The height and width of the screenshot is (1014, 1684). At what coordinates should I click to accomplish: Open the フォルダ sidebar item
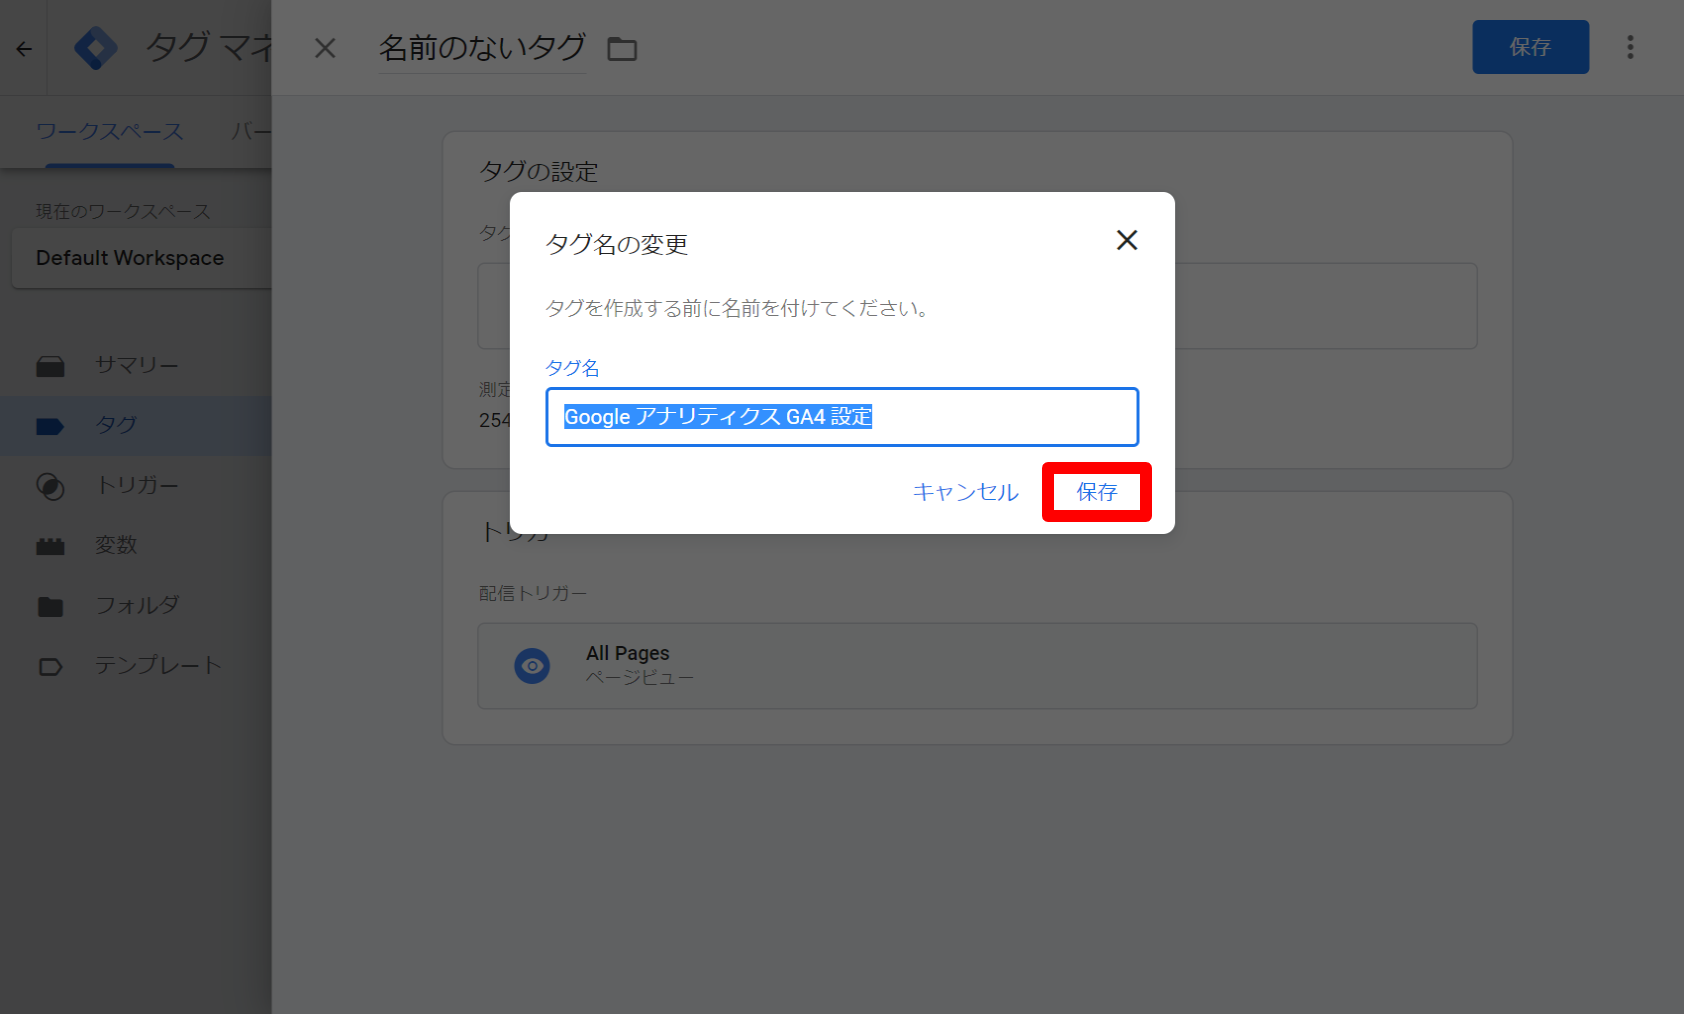click(x=137, y=605)
